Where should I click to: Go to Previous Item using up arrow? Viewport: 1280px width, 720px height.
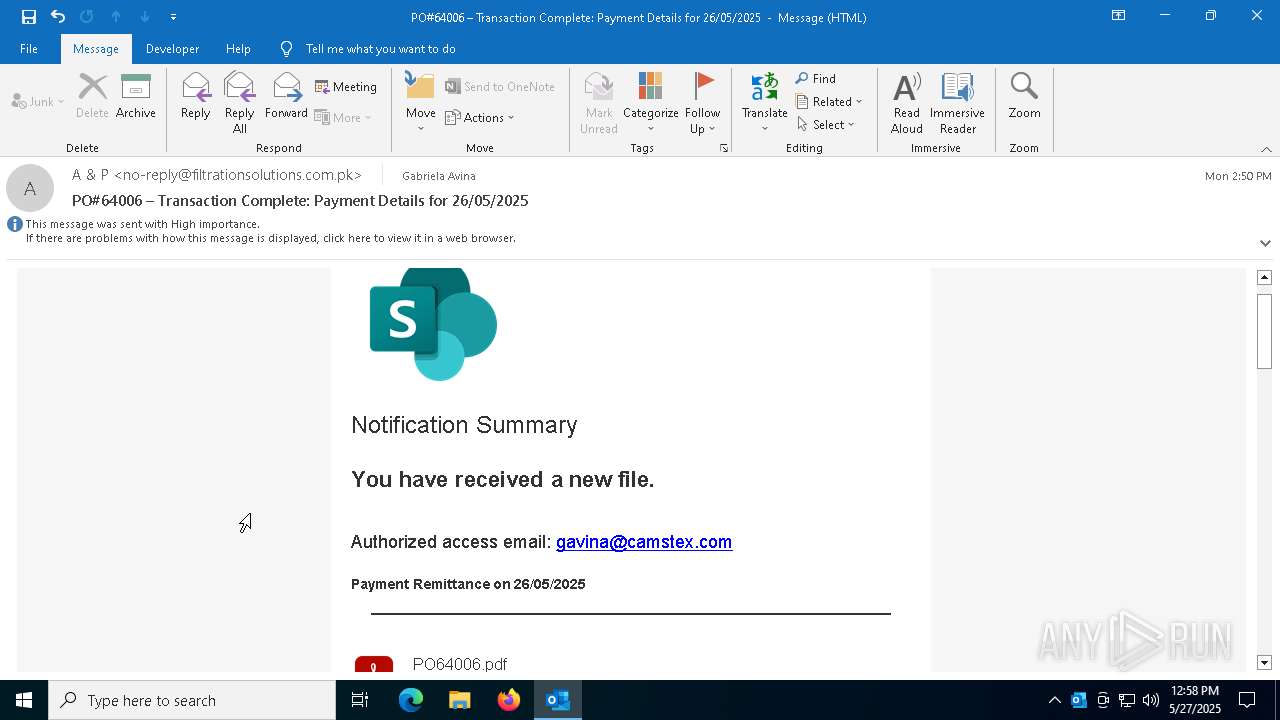[116, 17]
